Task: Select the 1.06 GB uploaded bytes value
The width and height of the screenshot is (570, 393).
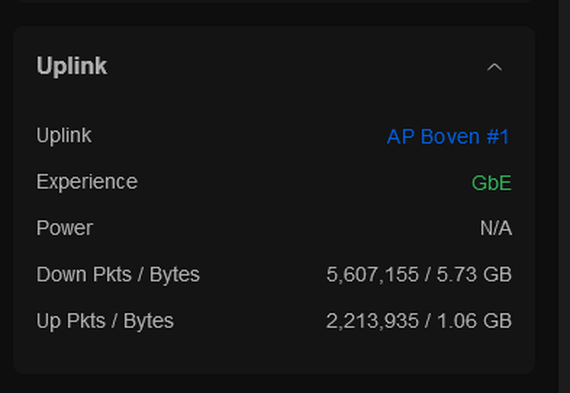Action: click(474, 321)
